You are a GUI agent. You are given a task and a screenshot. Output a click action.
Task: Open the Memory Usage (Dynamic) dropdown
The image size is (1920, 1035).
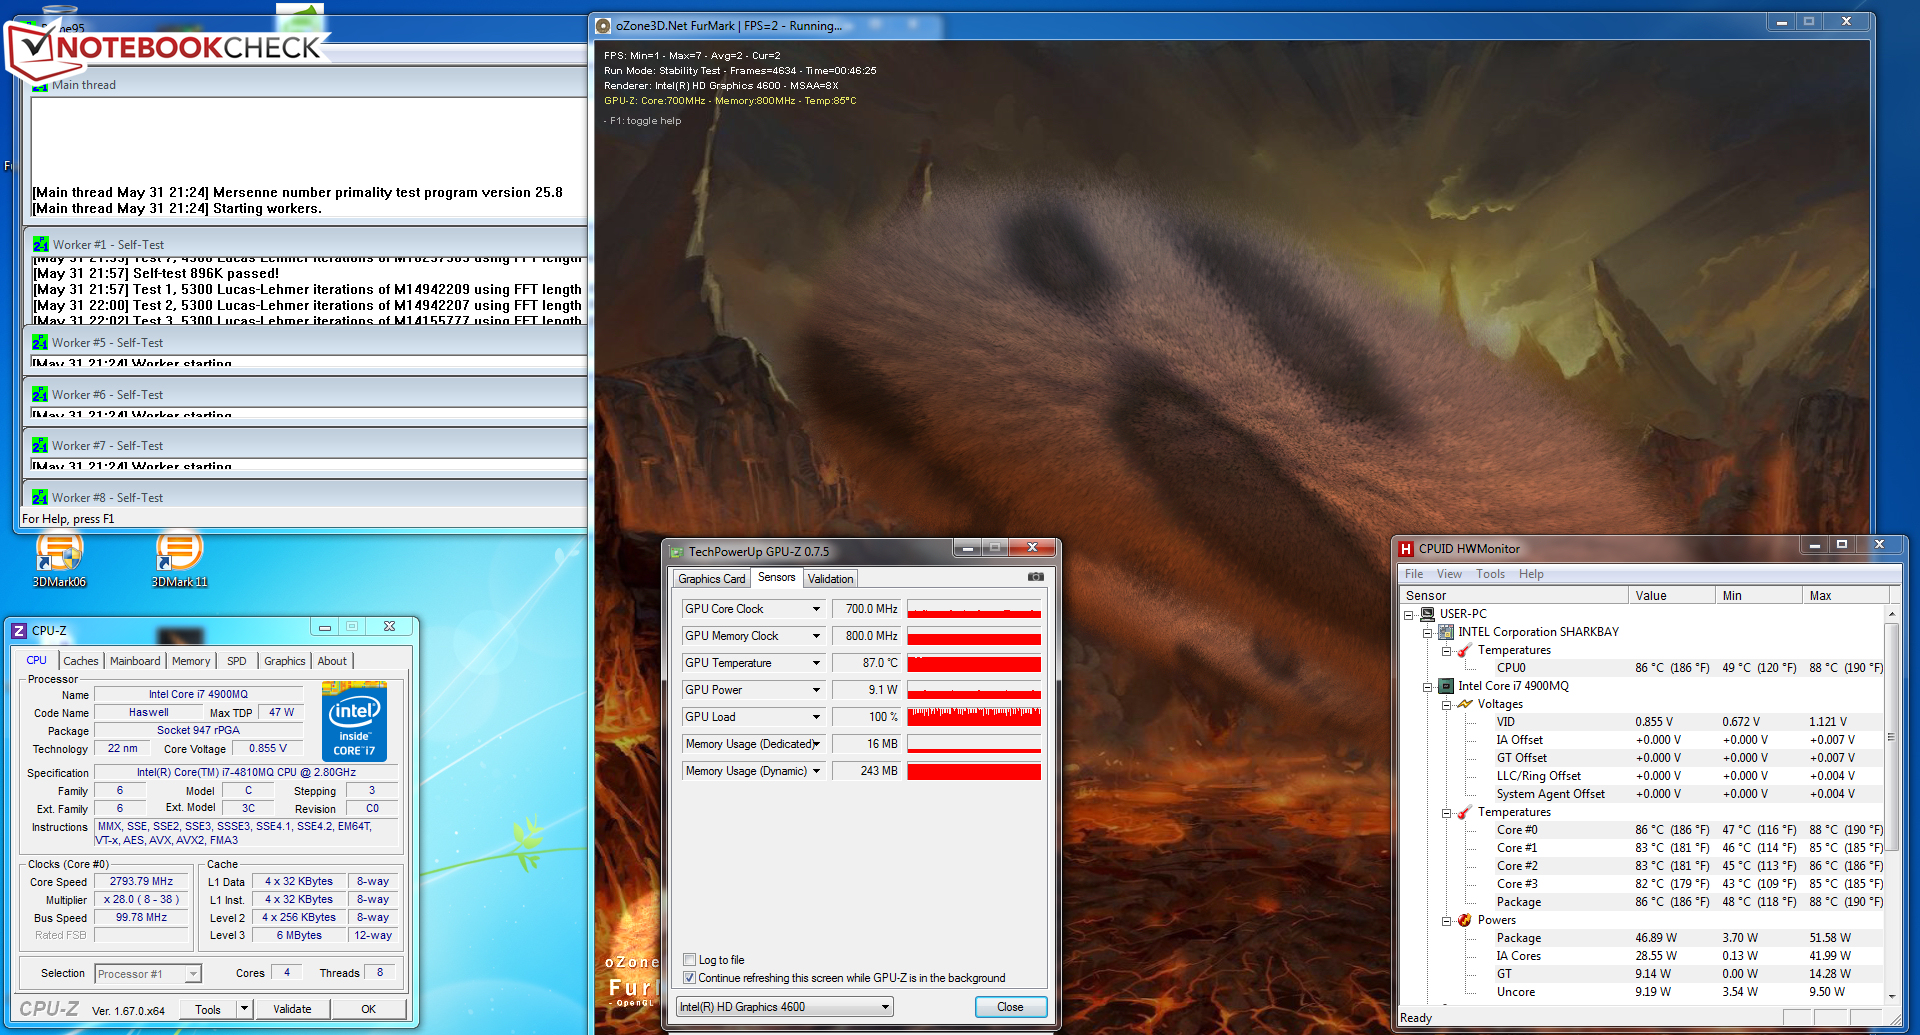(x=816, y=771)
